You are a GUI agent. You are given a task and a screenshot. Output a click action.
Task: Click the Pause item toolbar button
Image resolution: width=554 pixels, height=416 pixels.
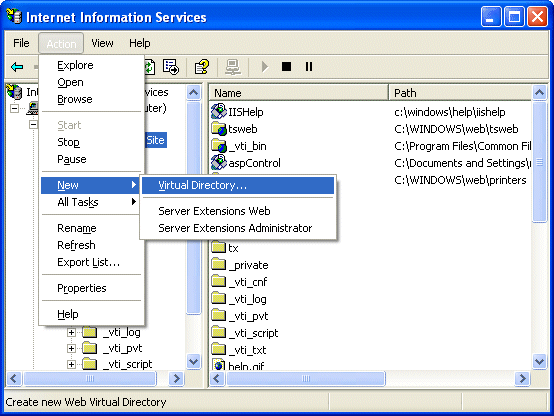pyautogui.click(x=309, y=66)
